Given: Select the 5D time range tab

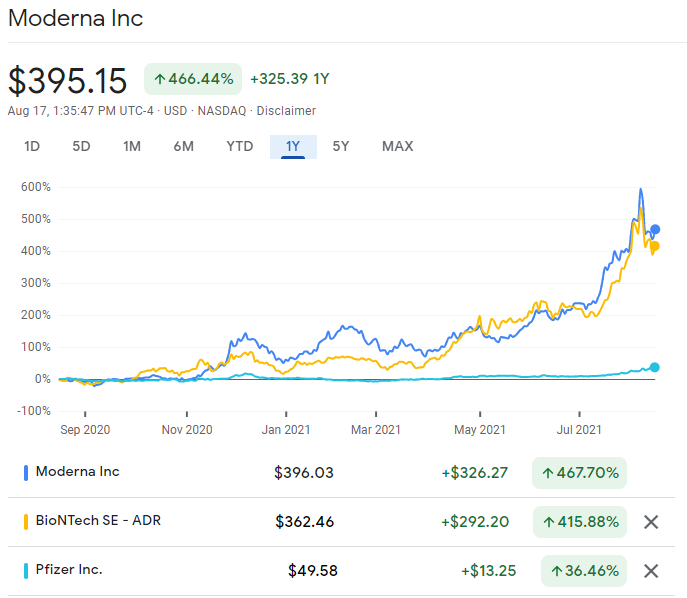Looking at the screenshot, I should [x=81, y=147].
